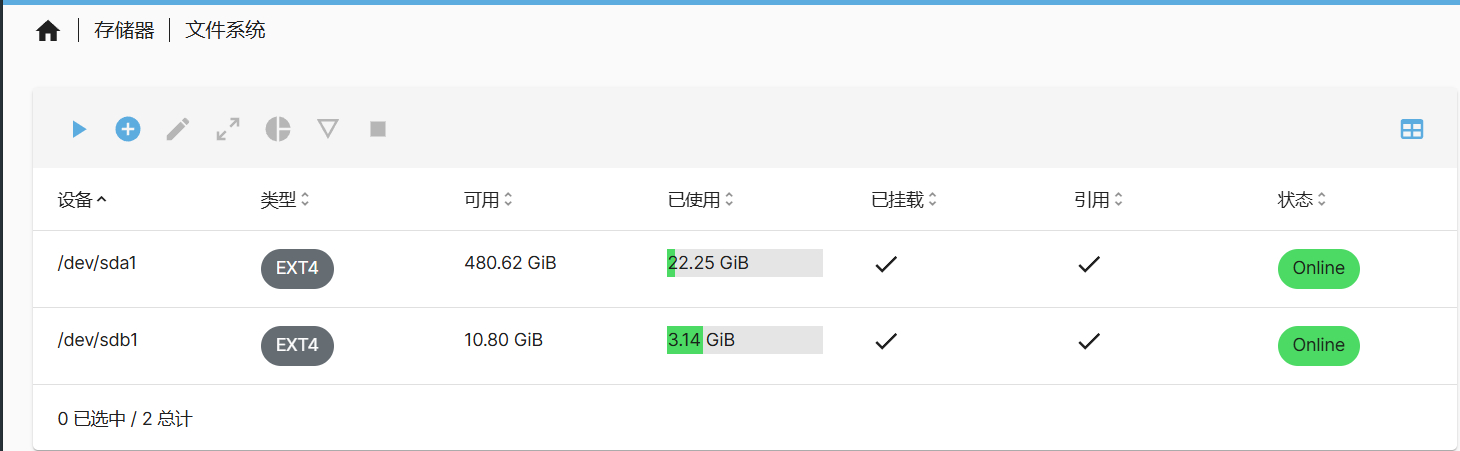Image resolution: width=1460 pixels, height=451 pixels.
Task: Open the 存储器 breadcrumb
Action: point(124,31)
